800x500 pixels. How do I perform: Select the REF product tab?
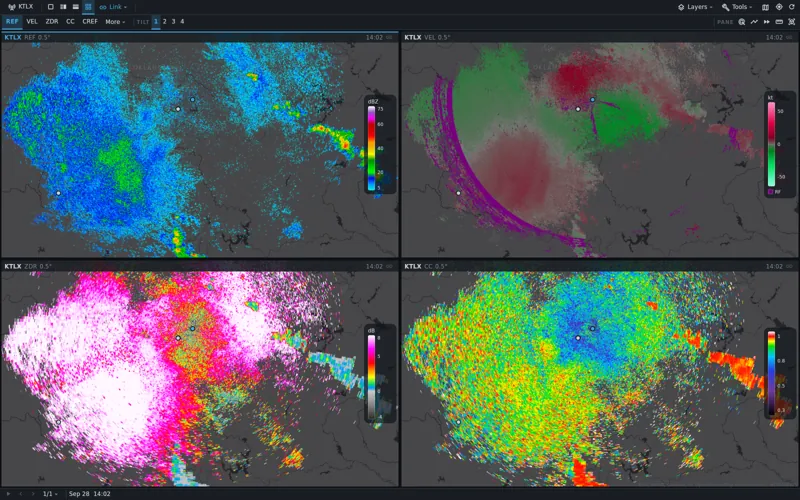pos(12,22)
